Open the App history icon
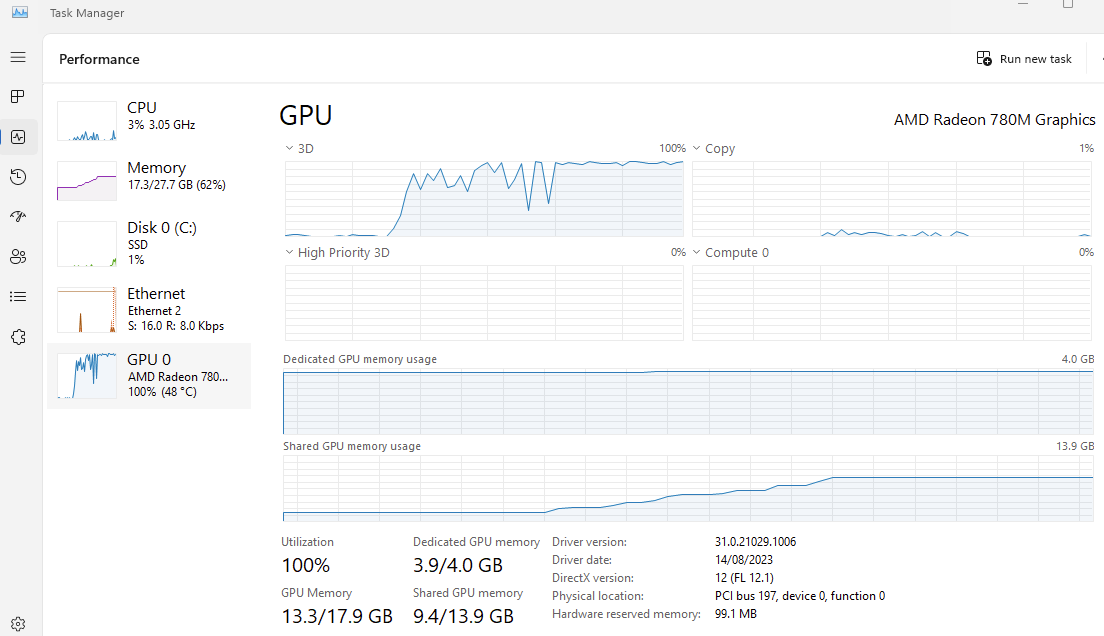 (18, 177)
